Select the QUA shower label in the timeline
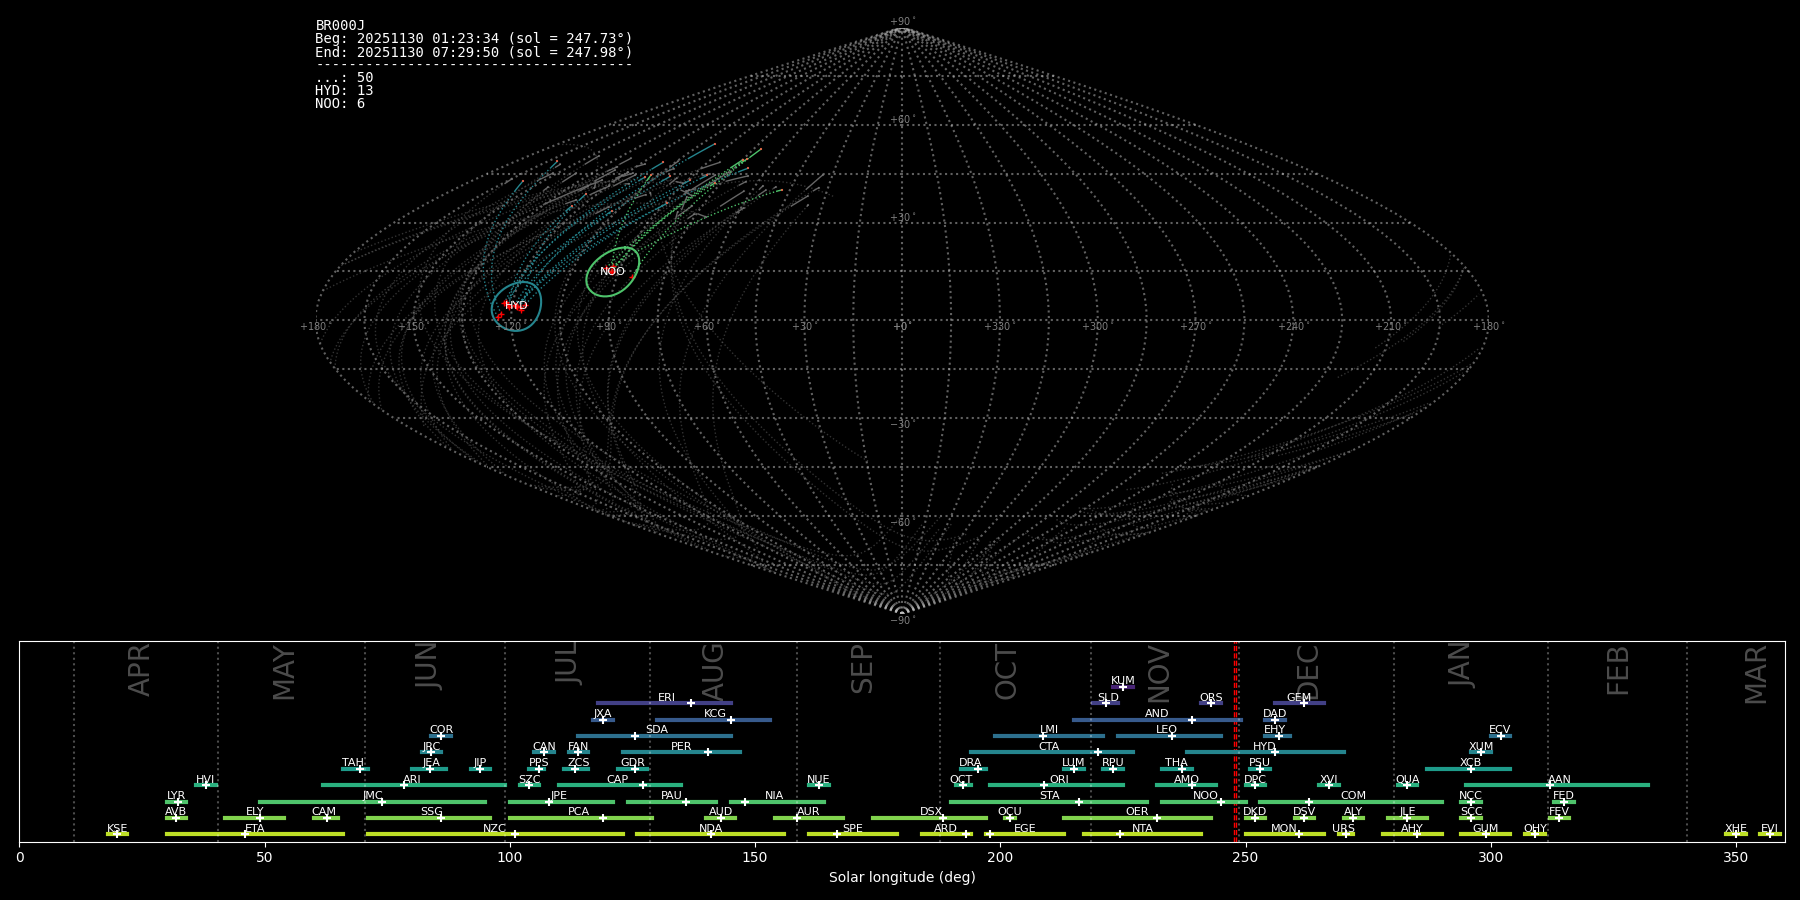The image size is (1800, 900). click(x=1407, y=780)
